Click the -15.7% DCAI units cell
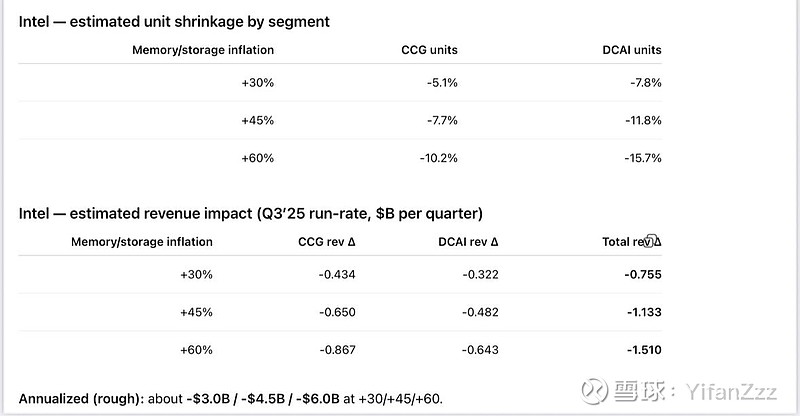This screenshot has width=800, height=416. pos(643,157)
